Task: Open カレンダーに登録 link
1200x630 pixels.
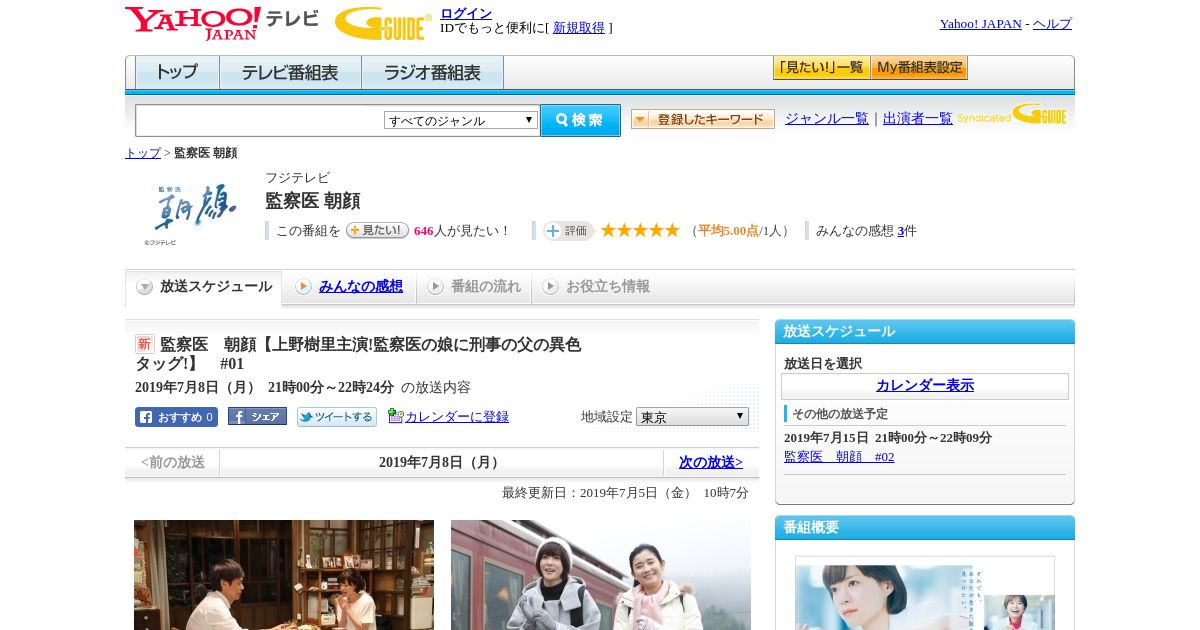Action: pos(457,417)
